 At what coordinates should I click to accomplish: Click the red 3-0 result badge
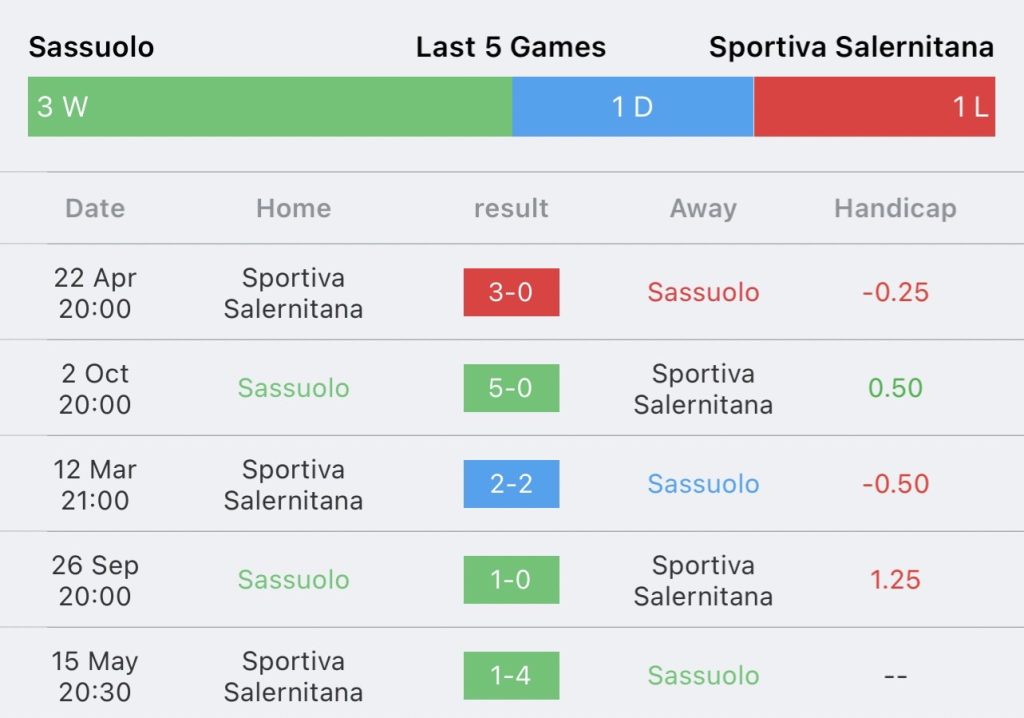(x=511, y=292)
